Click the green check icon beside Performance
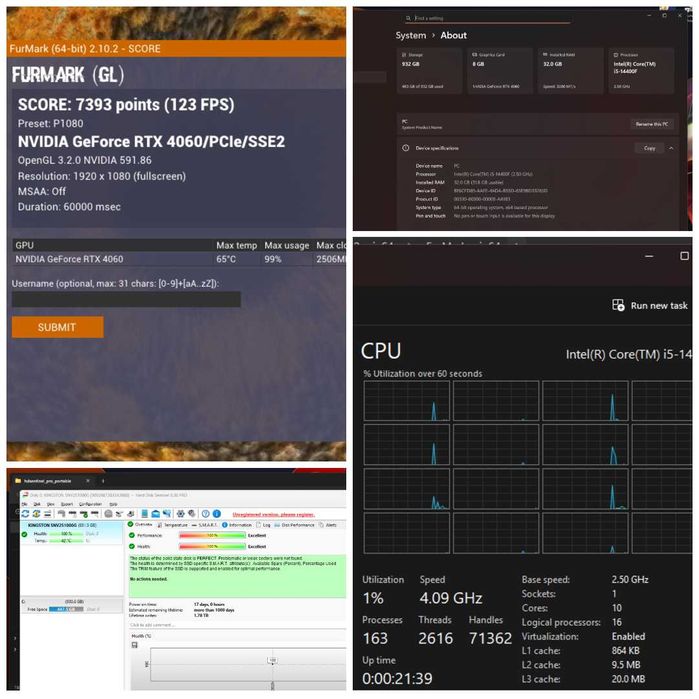This screenshot has width=699, height=699. (x=132, y=535)
